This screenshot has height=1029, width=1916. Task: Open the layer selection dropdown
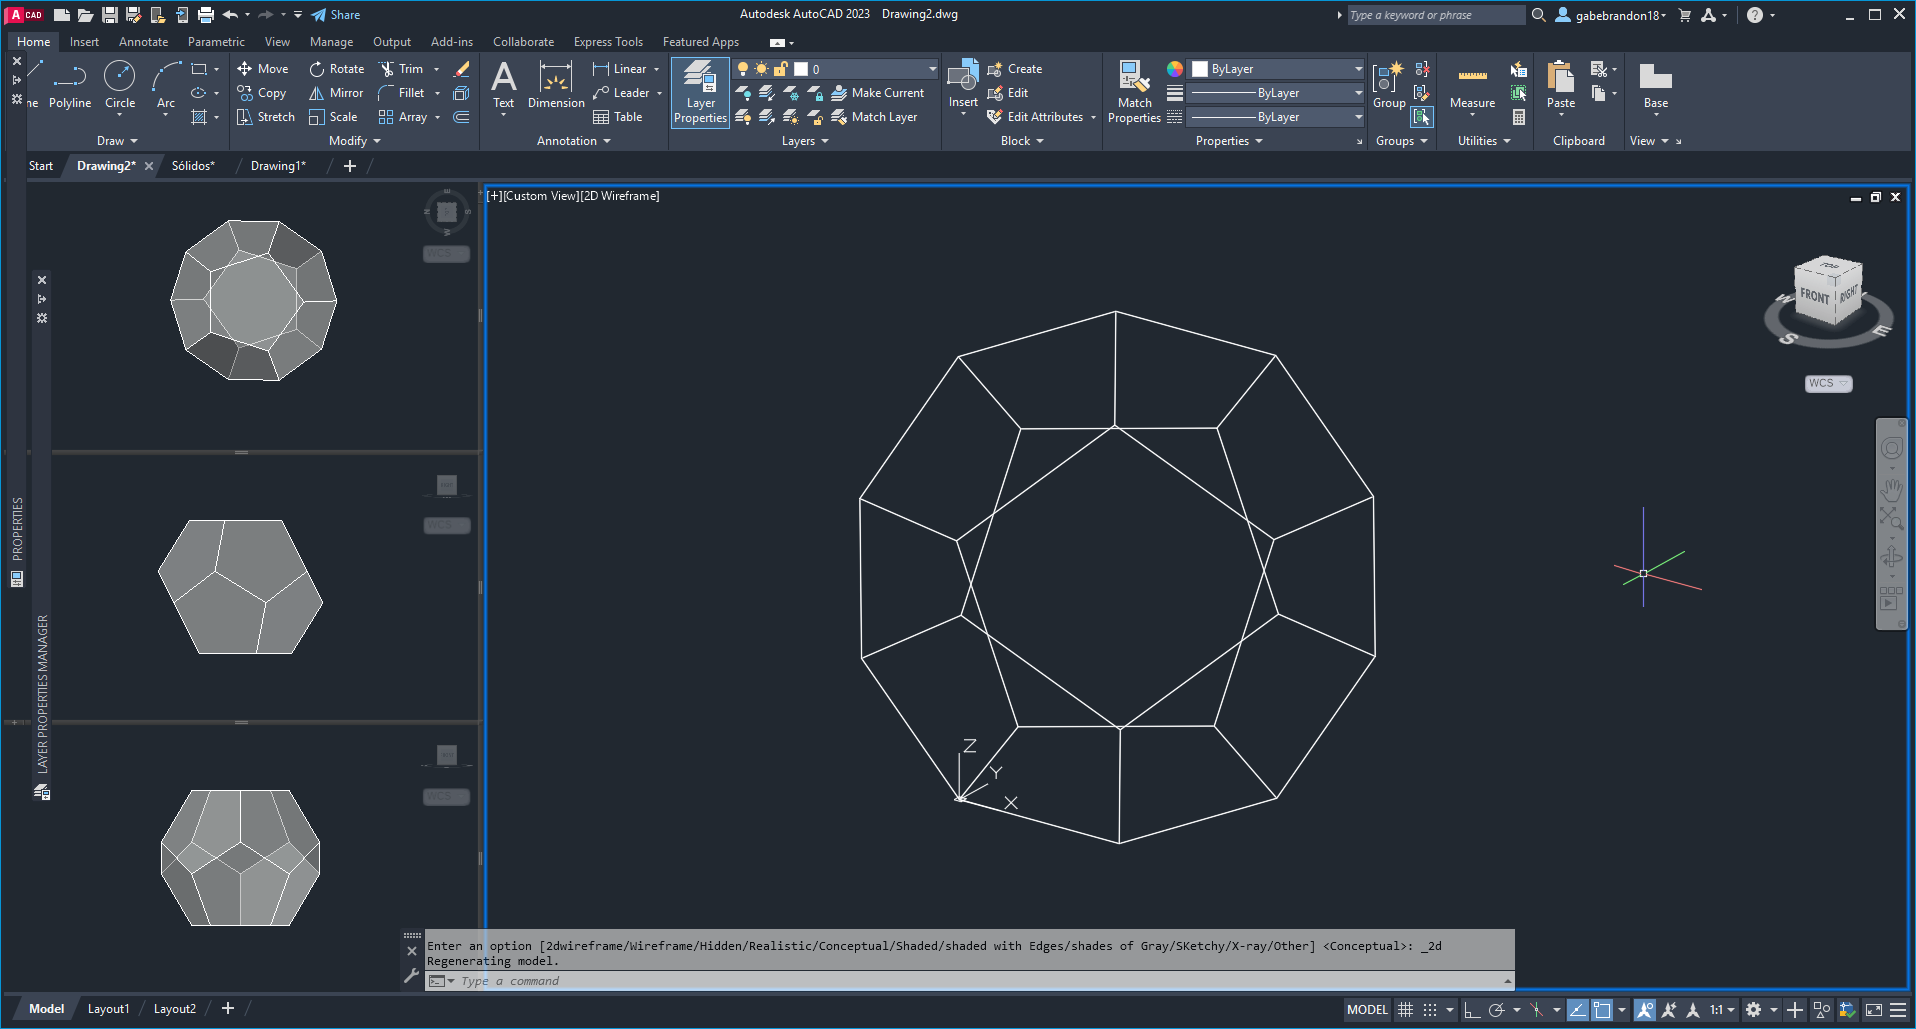coord(932,69)
